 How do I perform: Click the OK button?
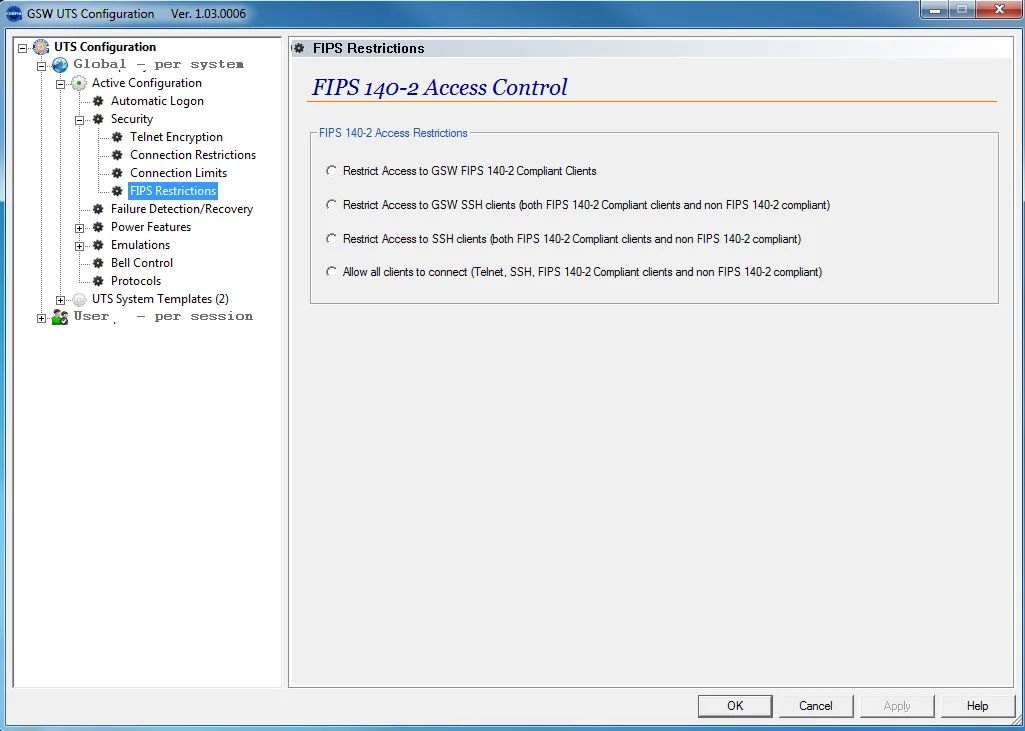click(x=735, y=706)
